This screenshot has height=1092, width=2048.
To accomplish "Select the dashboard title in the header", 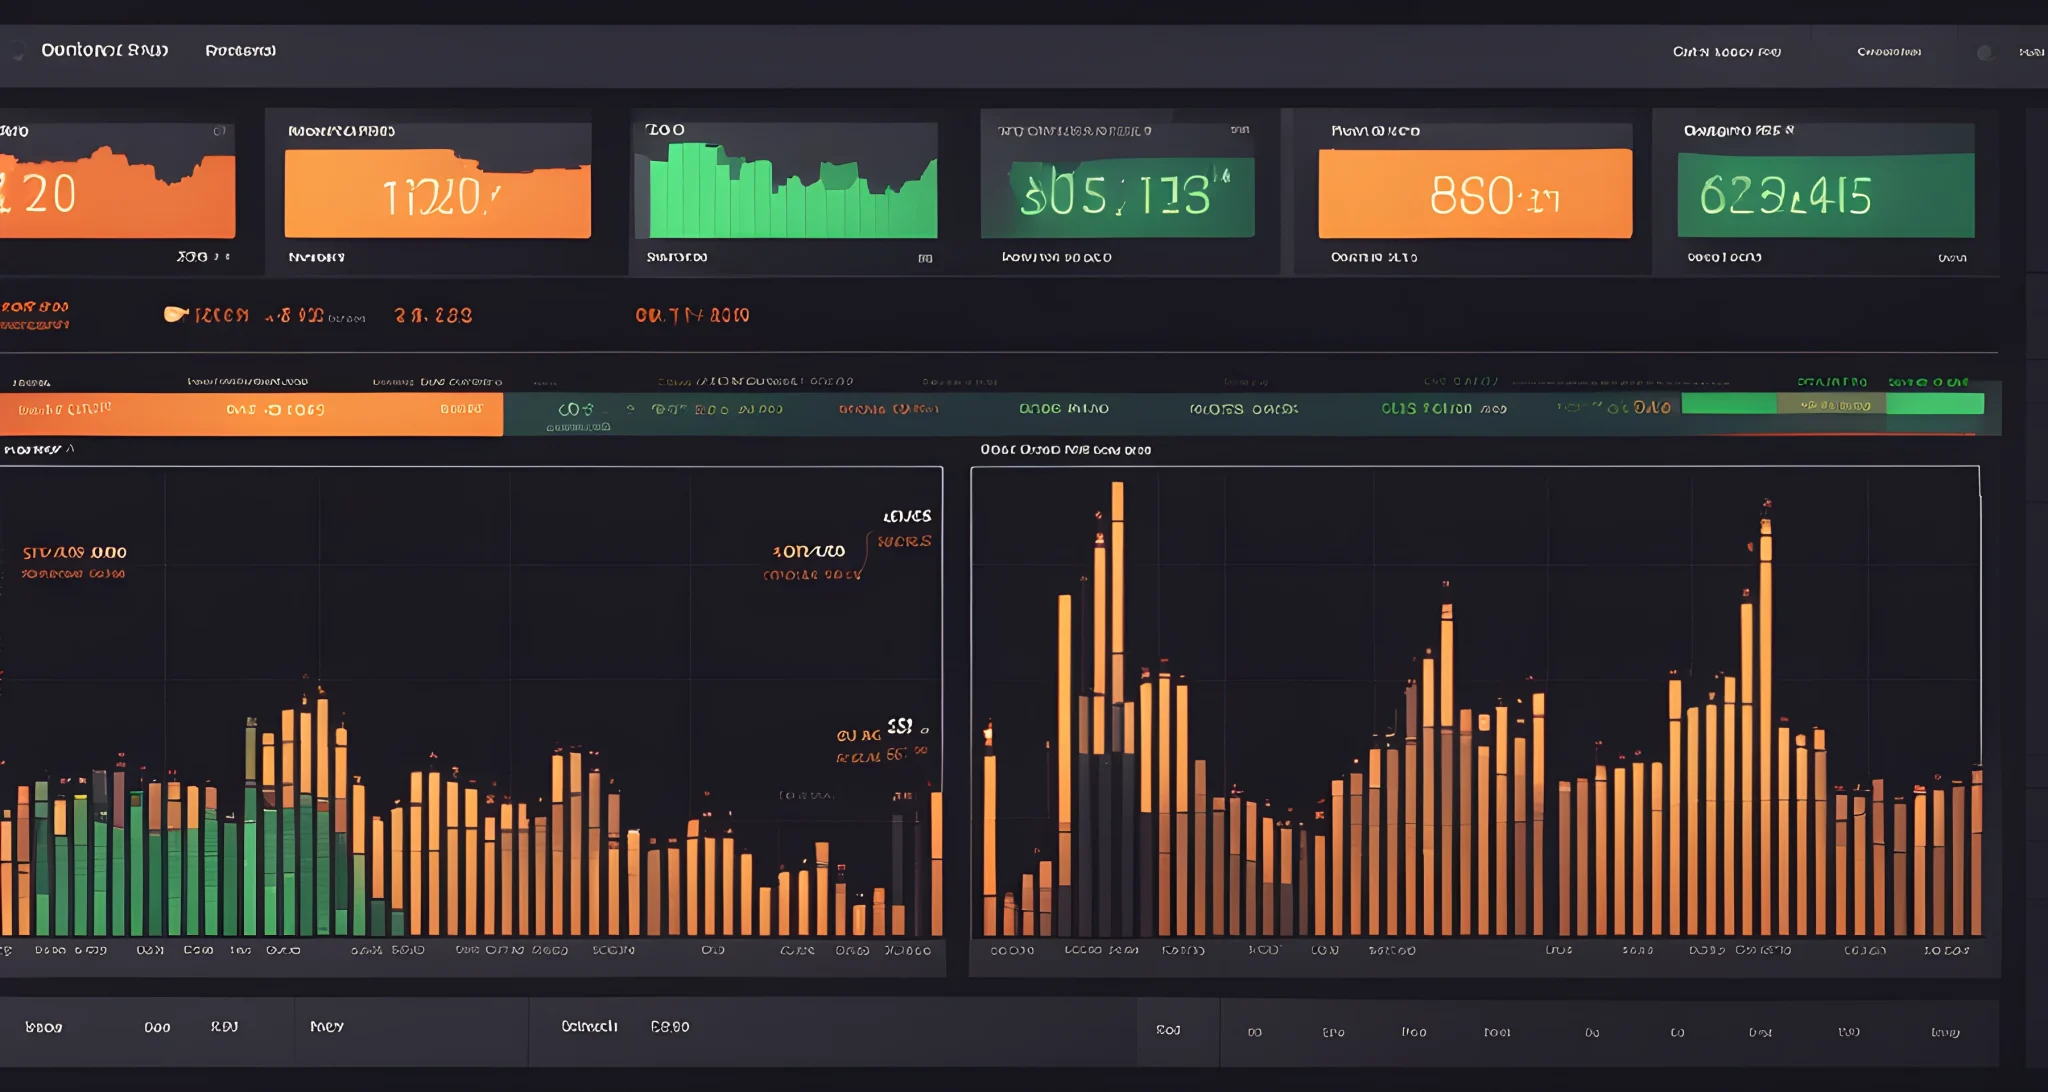I will click(x=105, y=50).
